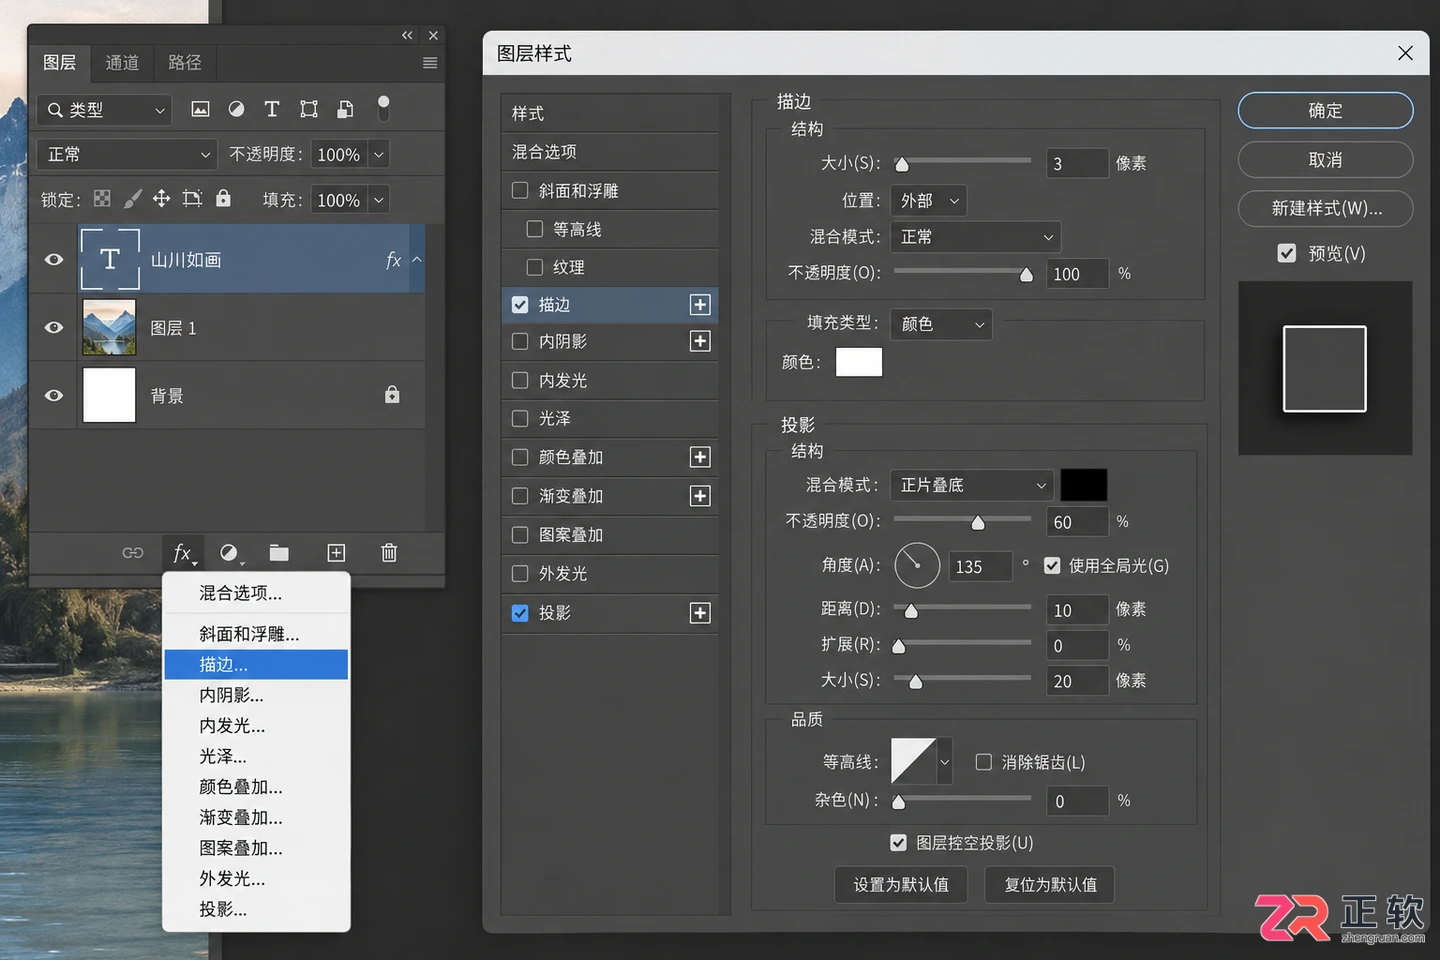Uncheck the 投影 effect checkbox
Image resolution: width=1440 pixels, height=960 pixels.
(x=520, y=613)
